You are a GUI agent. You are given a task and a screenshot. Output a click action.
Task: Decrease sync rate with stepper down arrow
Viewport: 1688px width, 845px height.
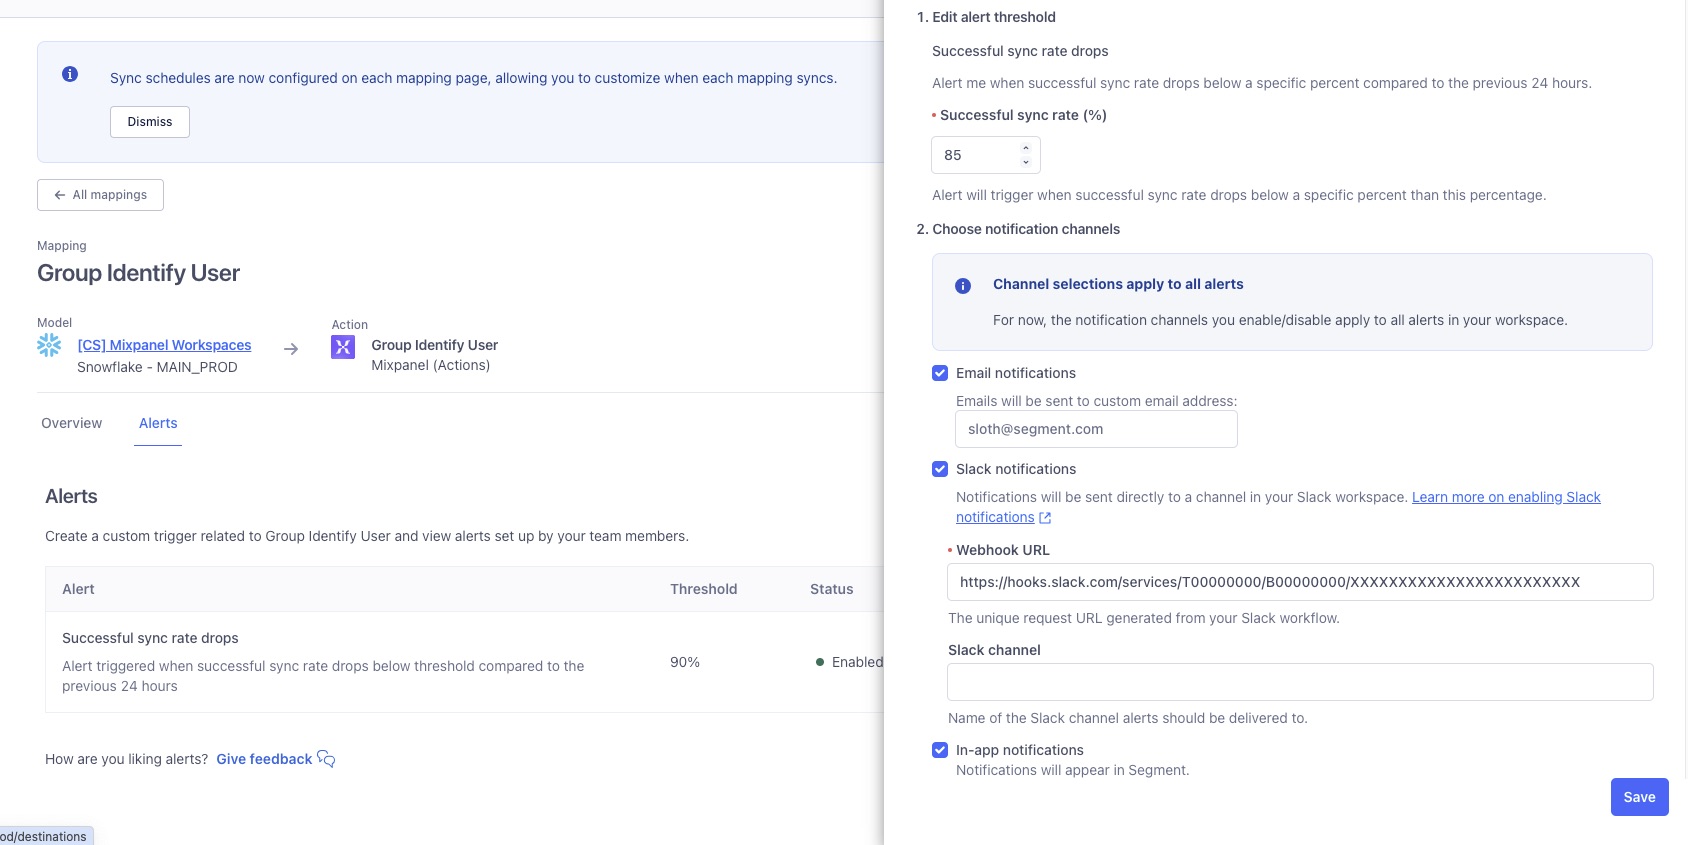(1025, 162)
